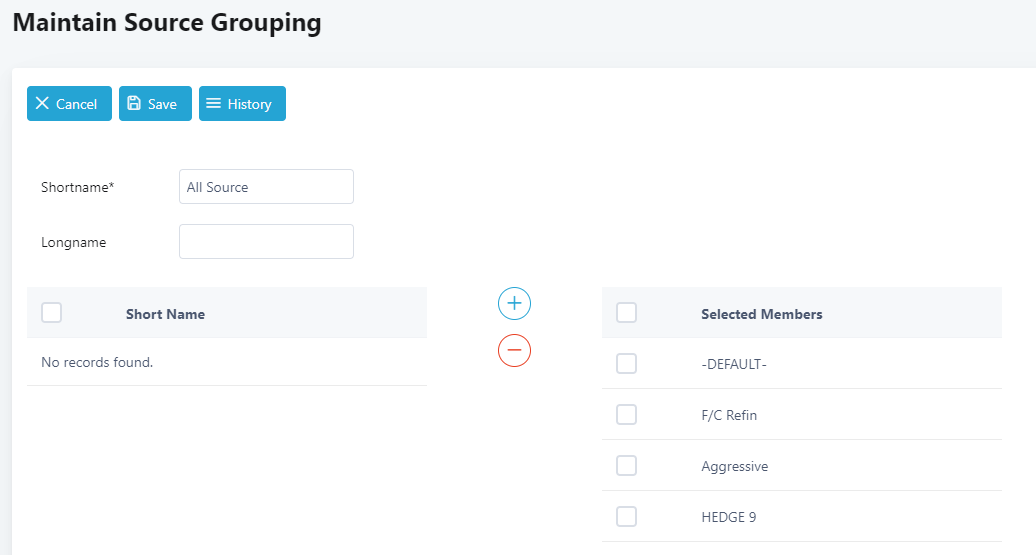This screenshot has width=1036, height=555.
Task: Tick the select-all checkbox beside Selected Members
Action: [626, 313]
